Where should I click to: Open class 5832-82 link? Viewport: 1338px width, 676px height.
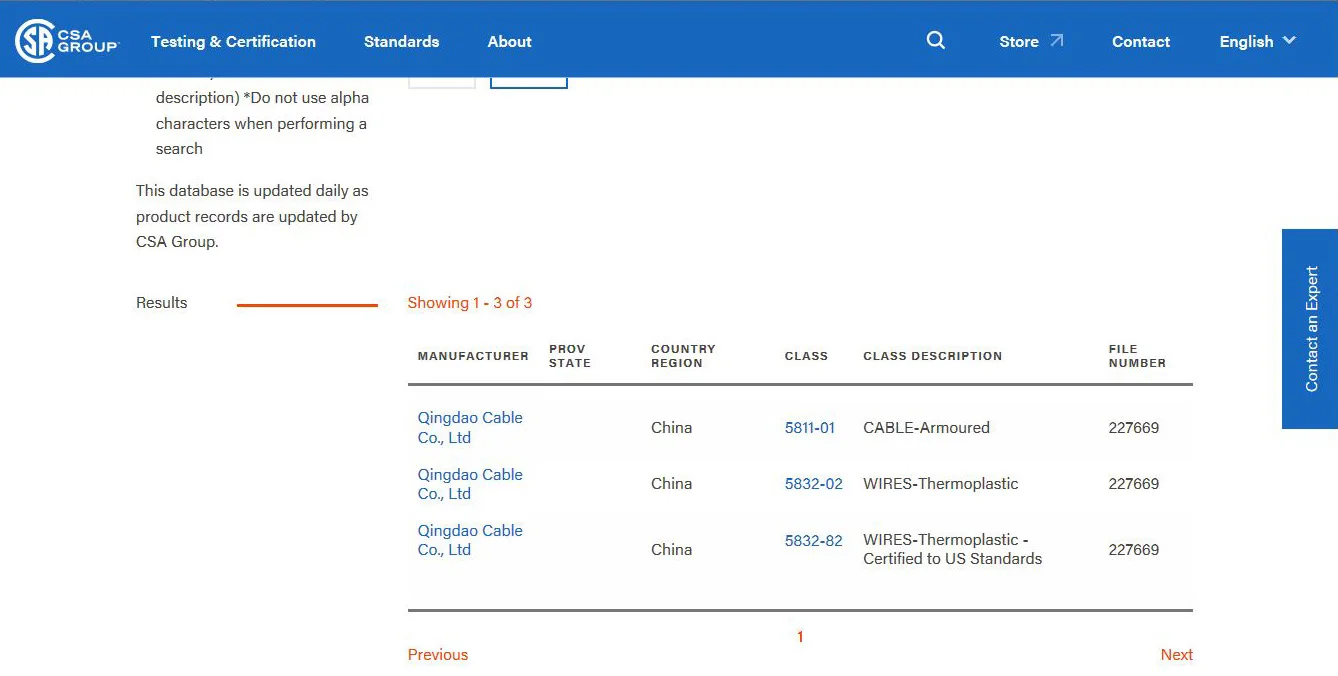pos(813,540)
